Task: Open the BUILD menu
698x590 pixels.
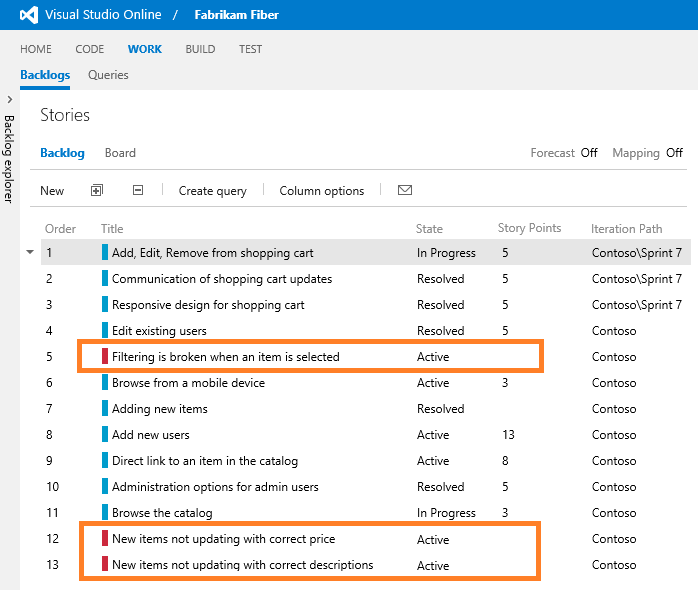Action: click(x=200, y=49)
